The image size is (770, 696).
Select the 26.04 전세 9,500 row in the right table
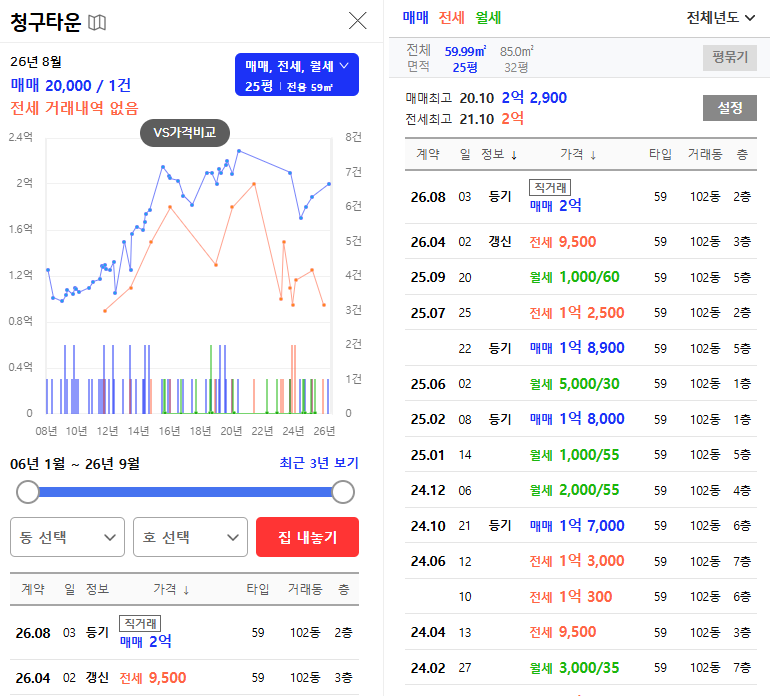(580, 242)
